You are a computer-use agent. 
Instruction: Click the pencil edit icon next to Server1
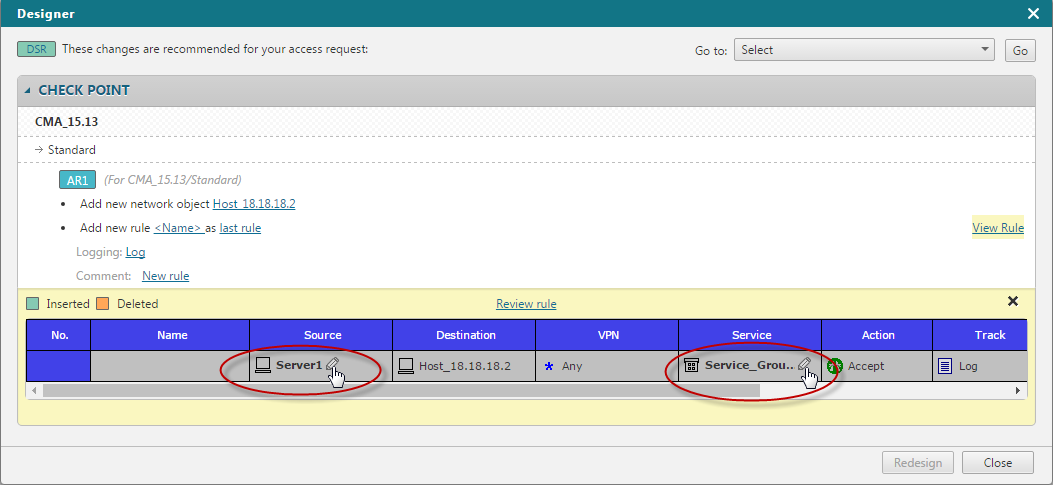pos(331,365)
